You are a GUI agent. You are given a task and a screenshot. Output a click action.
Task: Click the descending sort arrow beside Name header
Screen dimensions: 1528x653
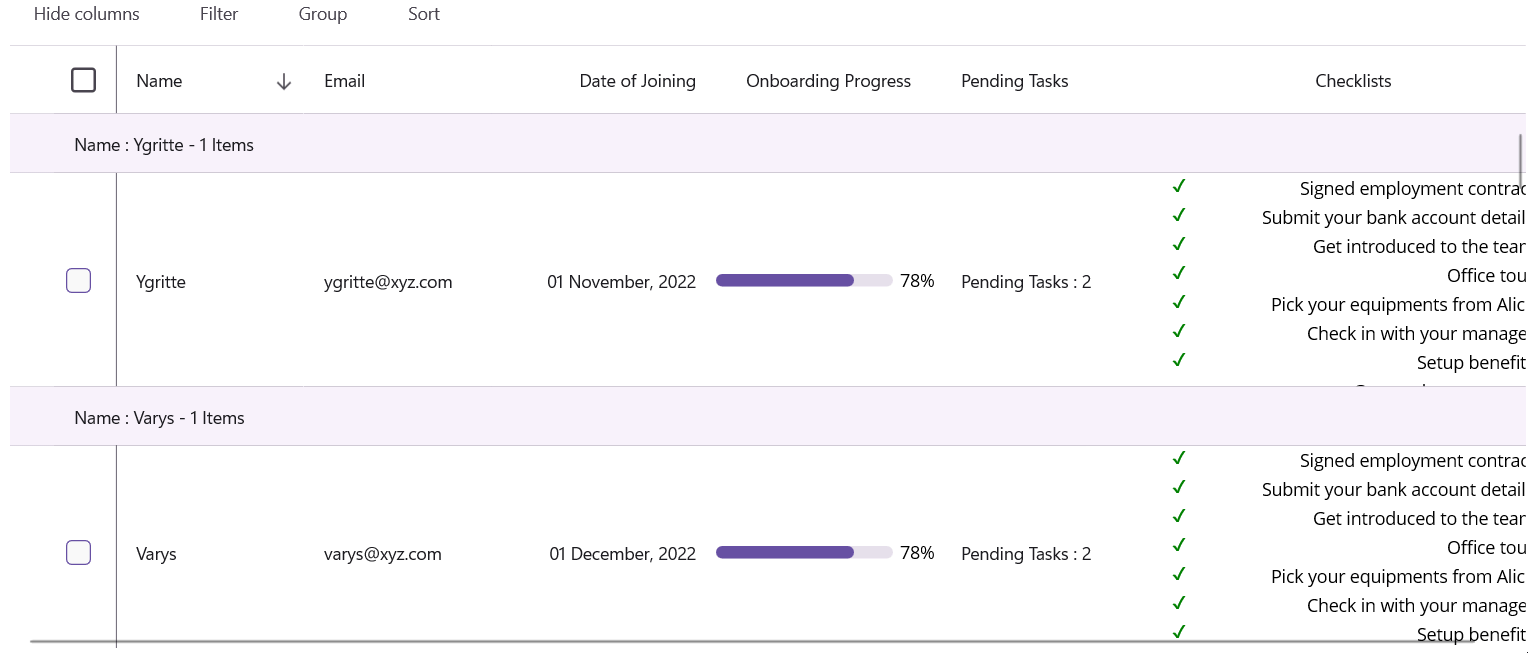[284, 81]
